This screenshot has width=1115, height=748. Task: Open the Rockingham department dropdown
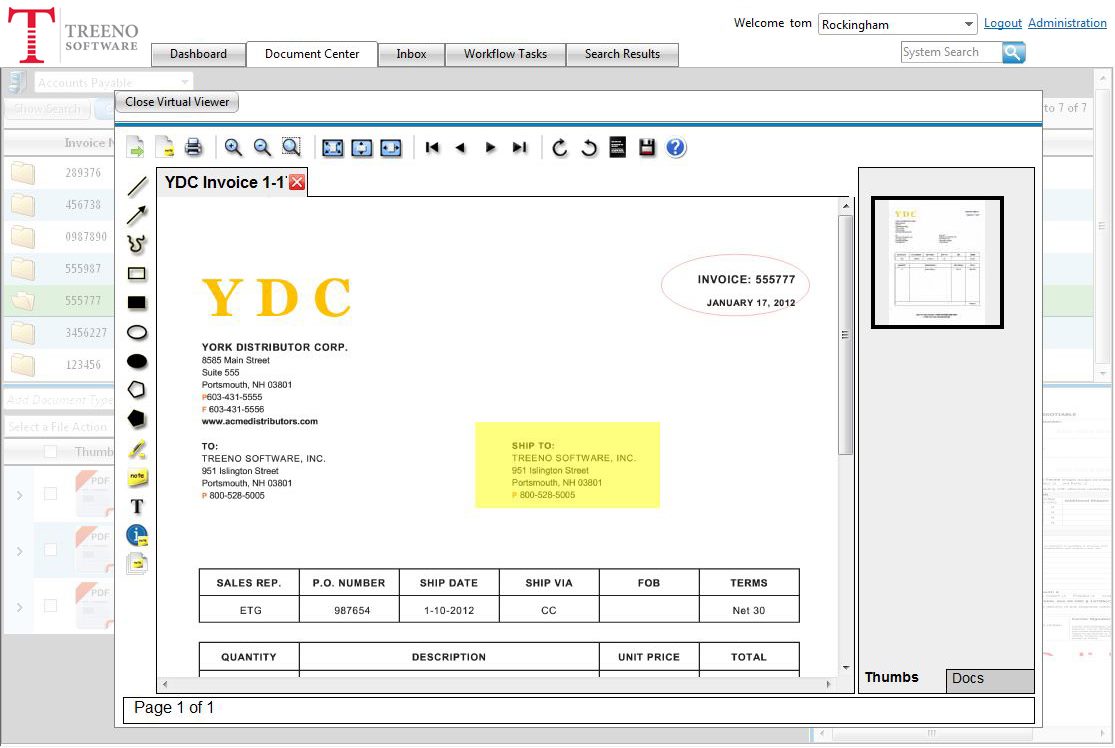tap(897, 24)
